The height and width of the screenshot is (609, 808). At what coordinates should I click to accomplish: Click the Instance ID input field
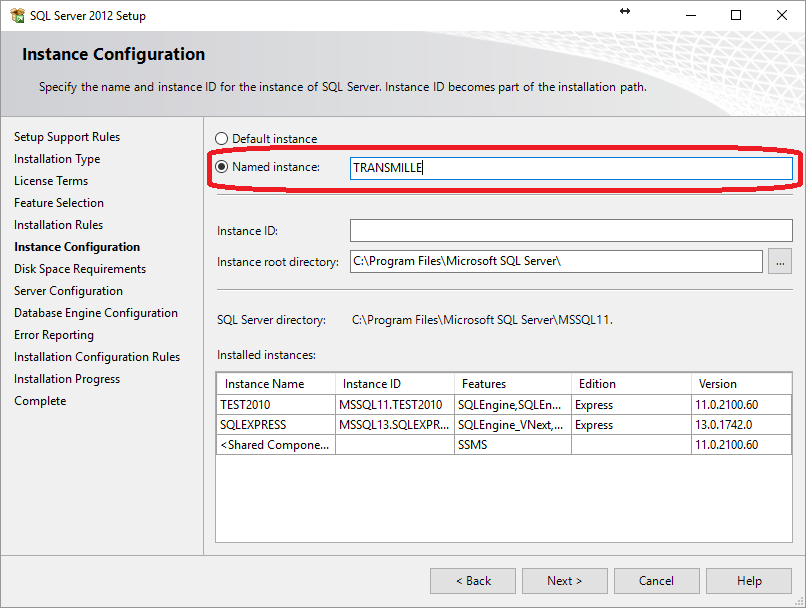571,230
